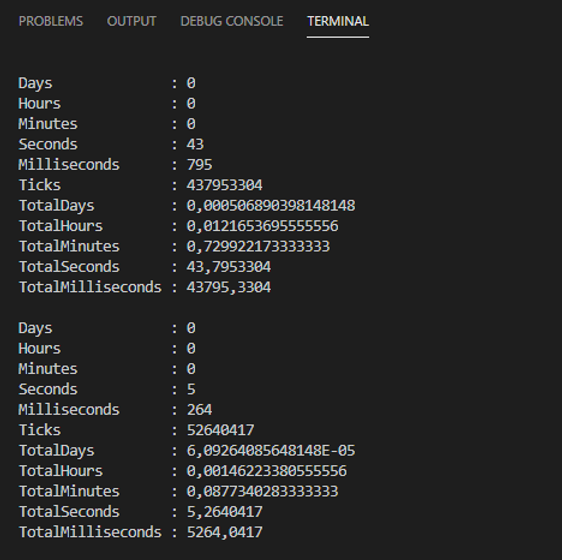Click the Milliseconds value 264
Screen dimensions: 562x560
(x=200, y=410)
